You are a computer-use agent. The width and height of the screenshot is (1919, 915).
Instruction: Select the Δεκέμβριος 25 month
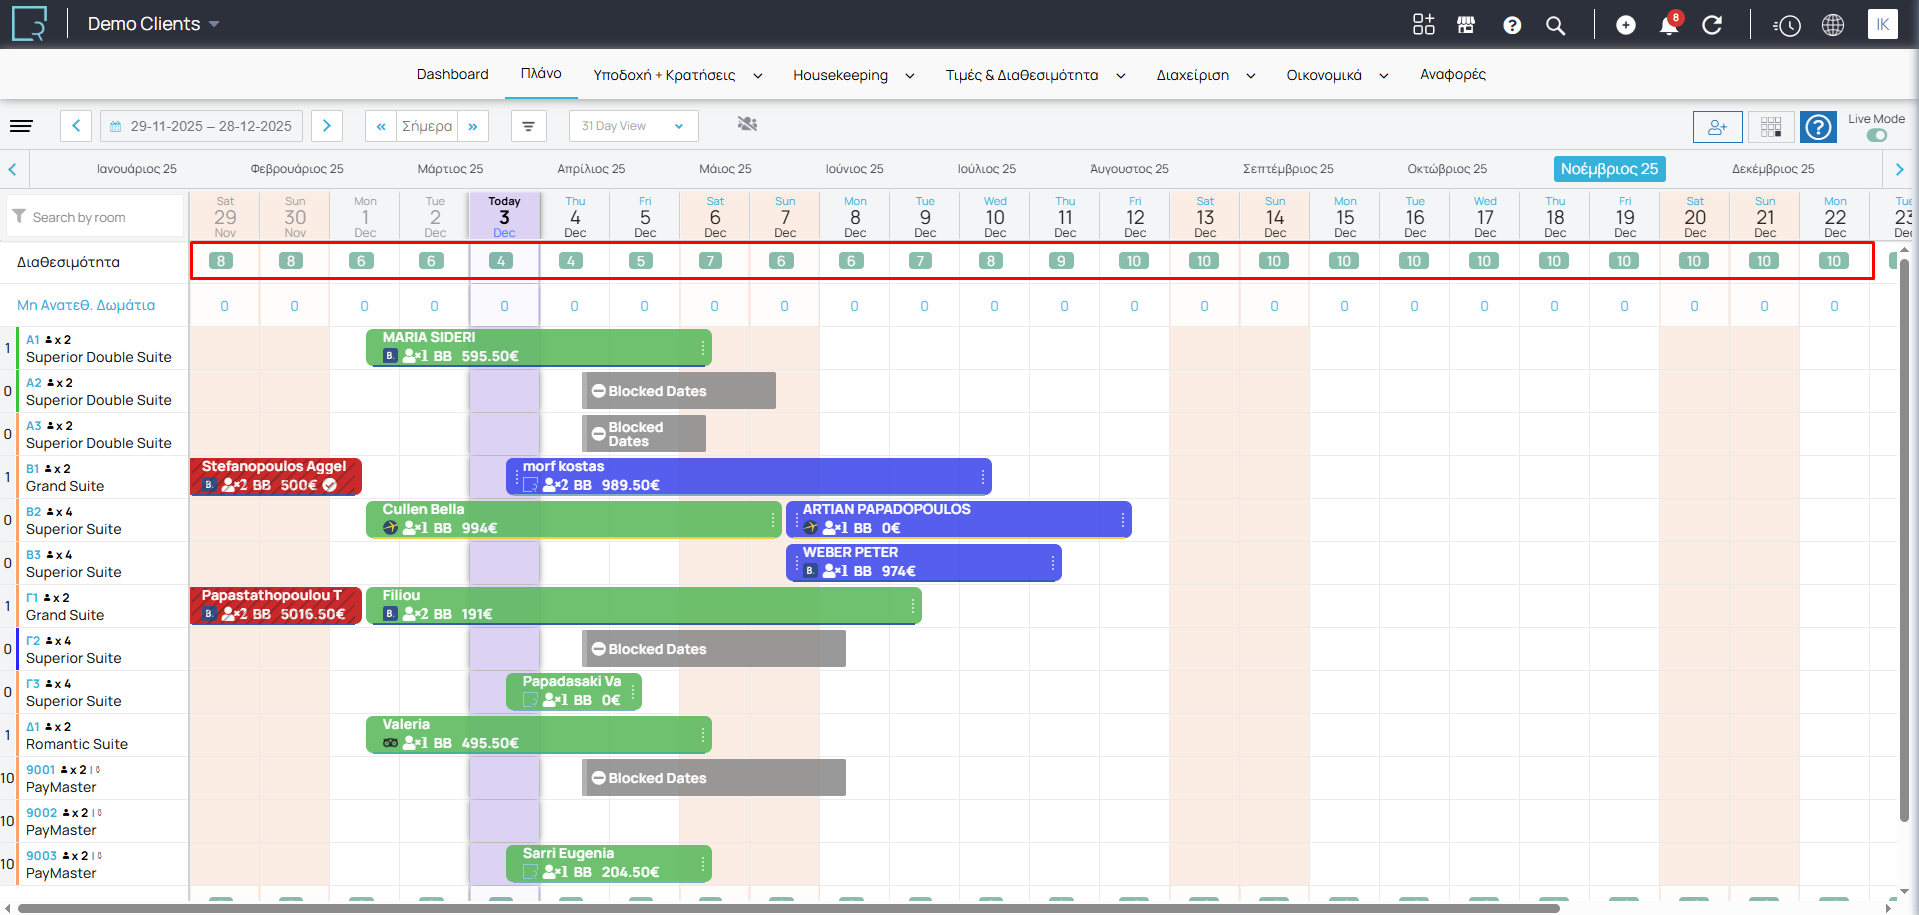1773,169
